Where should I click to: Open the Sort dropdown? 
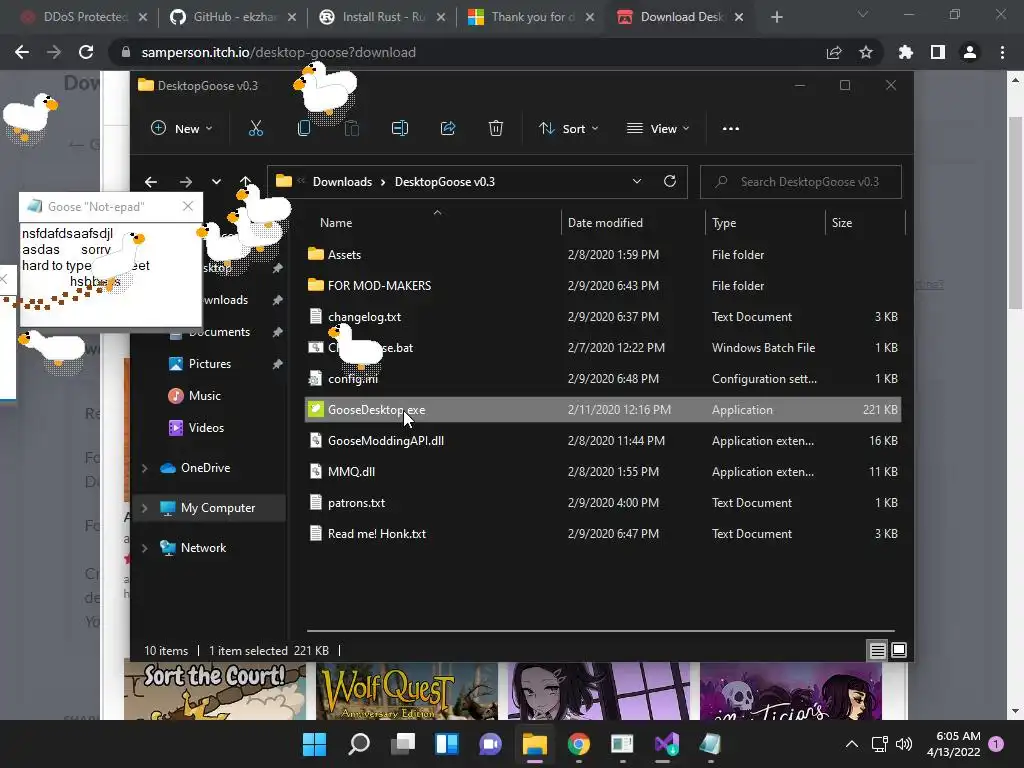[x=568, y=129]
